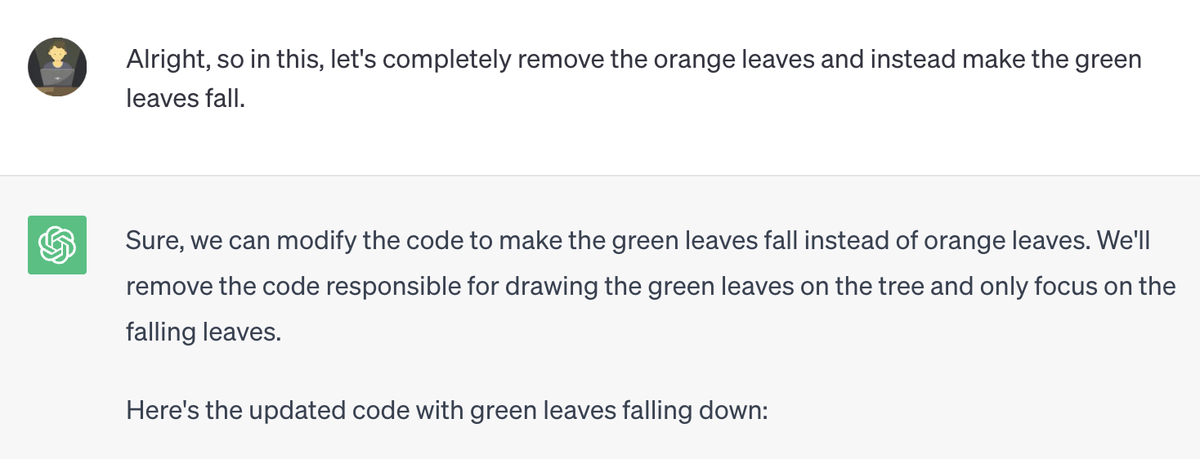Viewport: 1200px width, 459px height.
Task: Click the line starting "remove the code responsible"
Action: tap(650, 286)
